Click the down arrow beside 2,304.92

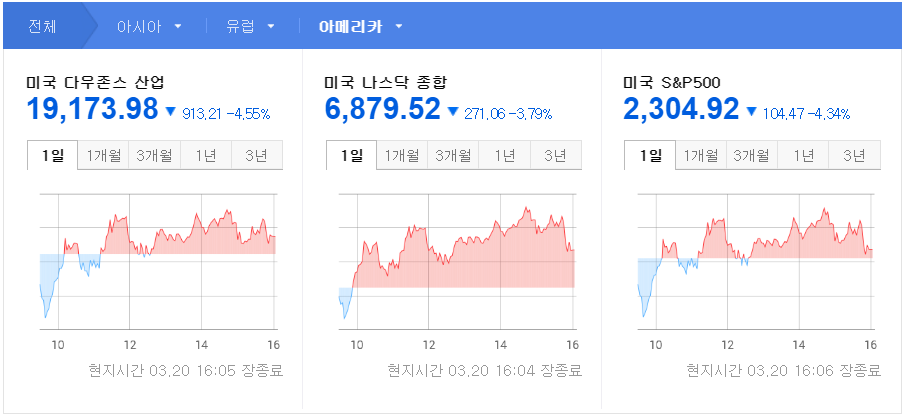pos(751,112)
